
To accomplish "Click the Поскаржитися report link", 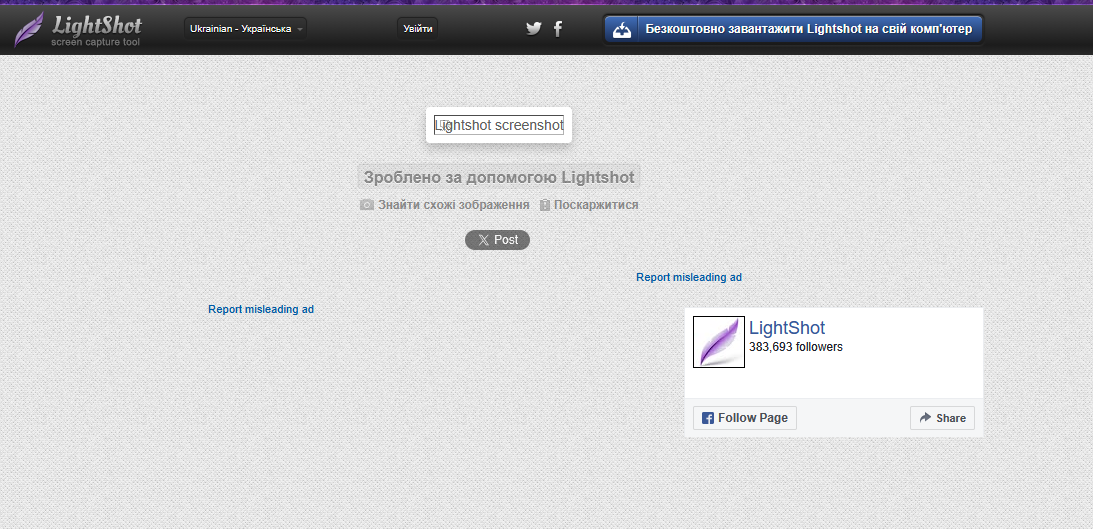I will point(589,205).
